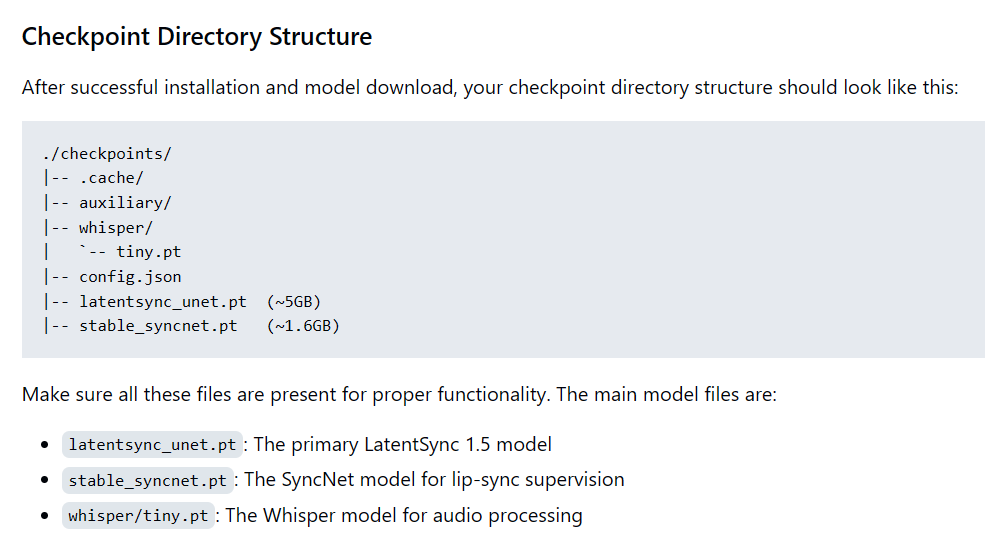The image size is (985, 548).
Task: Click stable_syncnet.pt in the code block
Action: pos(158,326)
